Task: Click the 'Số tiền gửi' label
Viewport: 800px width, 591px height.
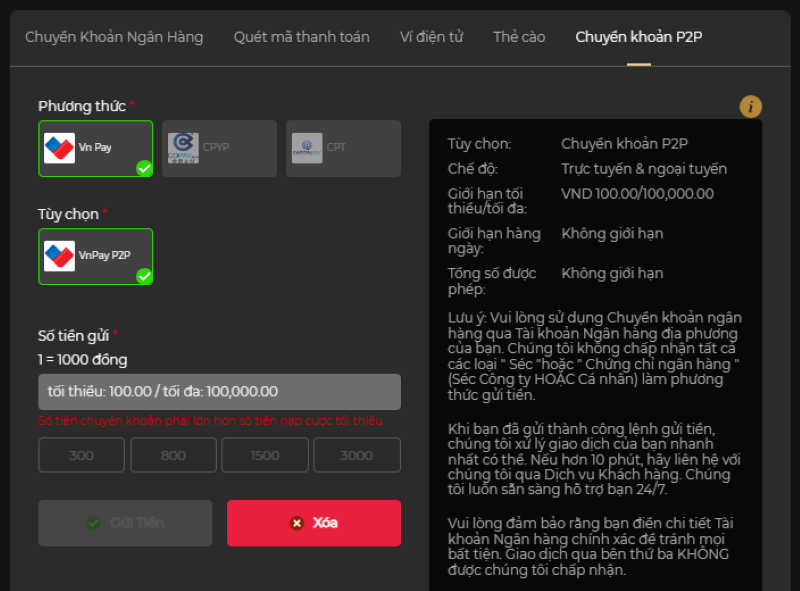Action: coord(73,336)
